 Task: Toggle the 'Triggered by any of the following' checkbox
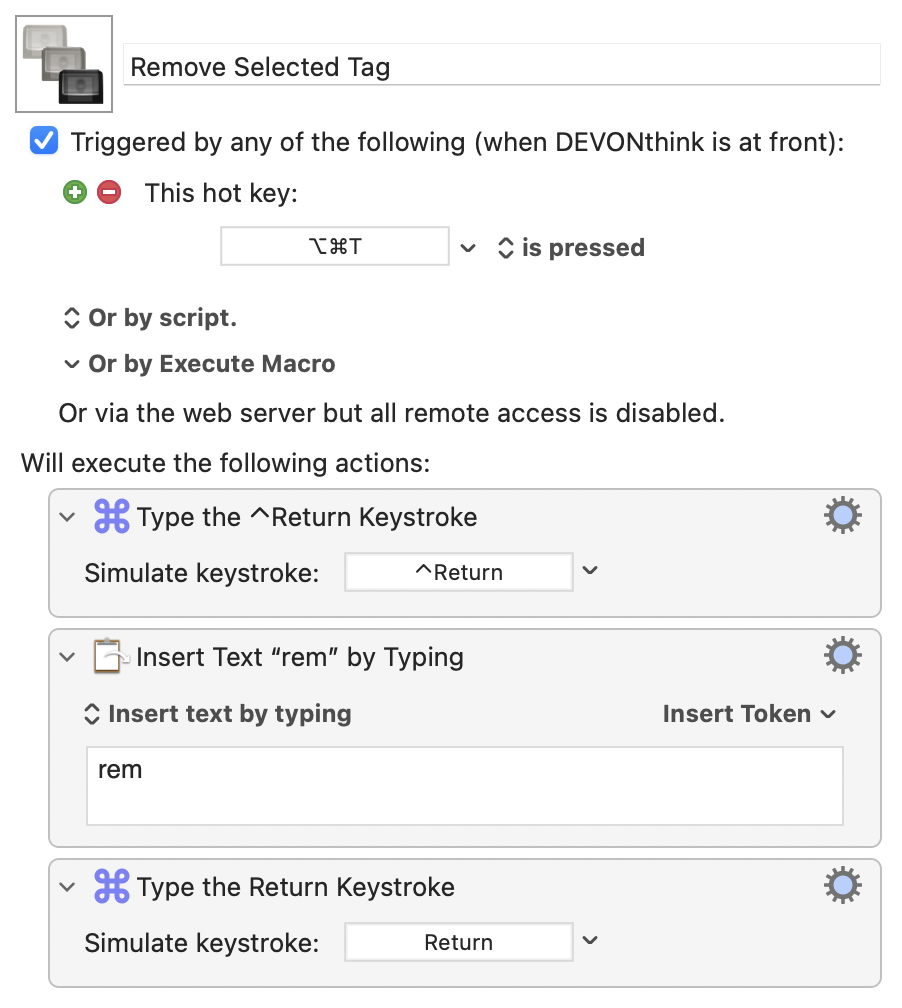pos(44,142)
